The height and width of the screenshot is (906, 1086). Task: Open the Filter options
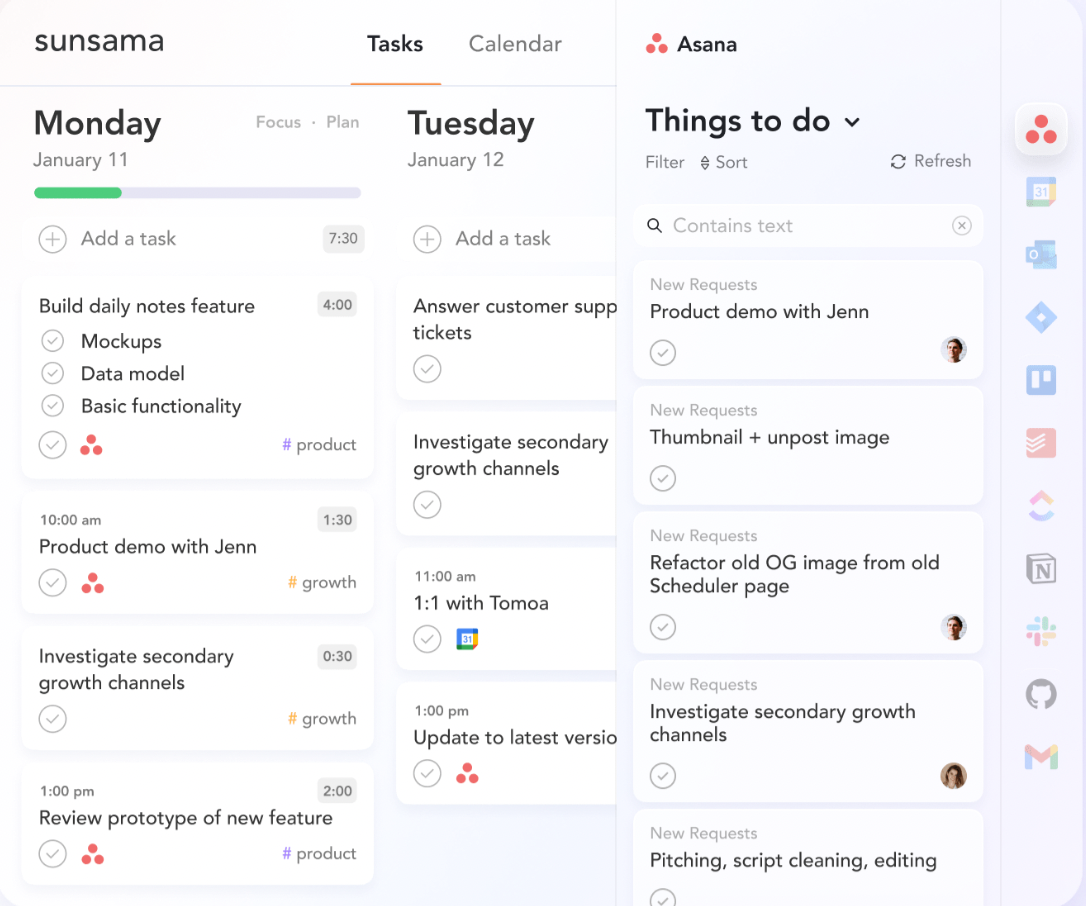665,163
